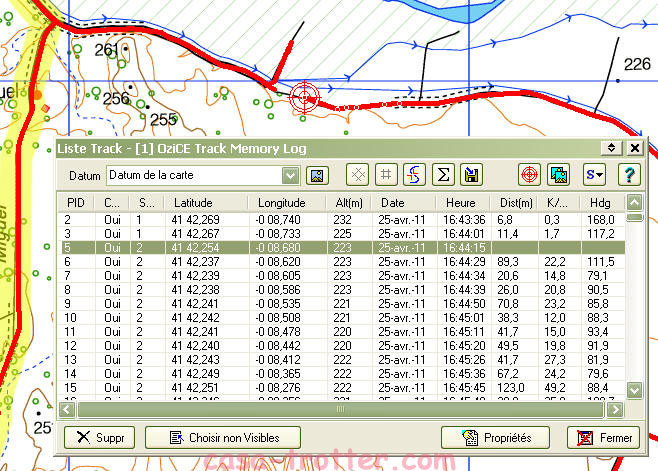Click the save floppy disk icon
This screenshot has width=658, height=471.
point(471,175)
